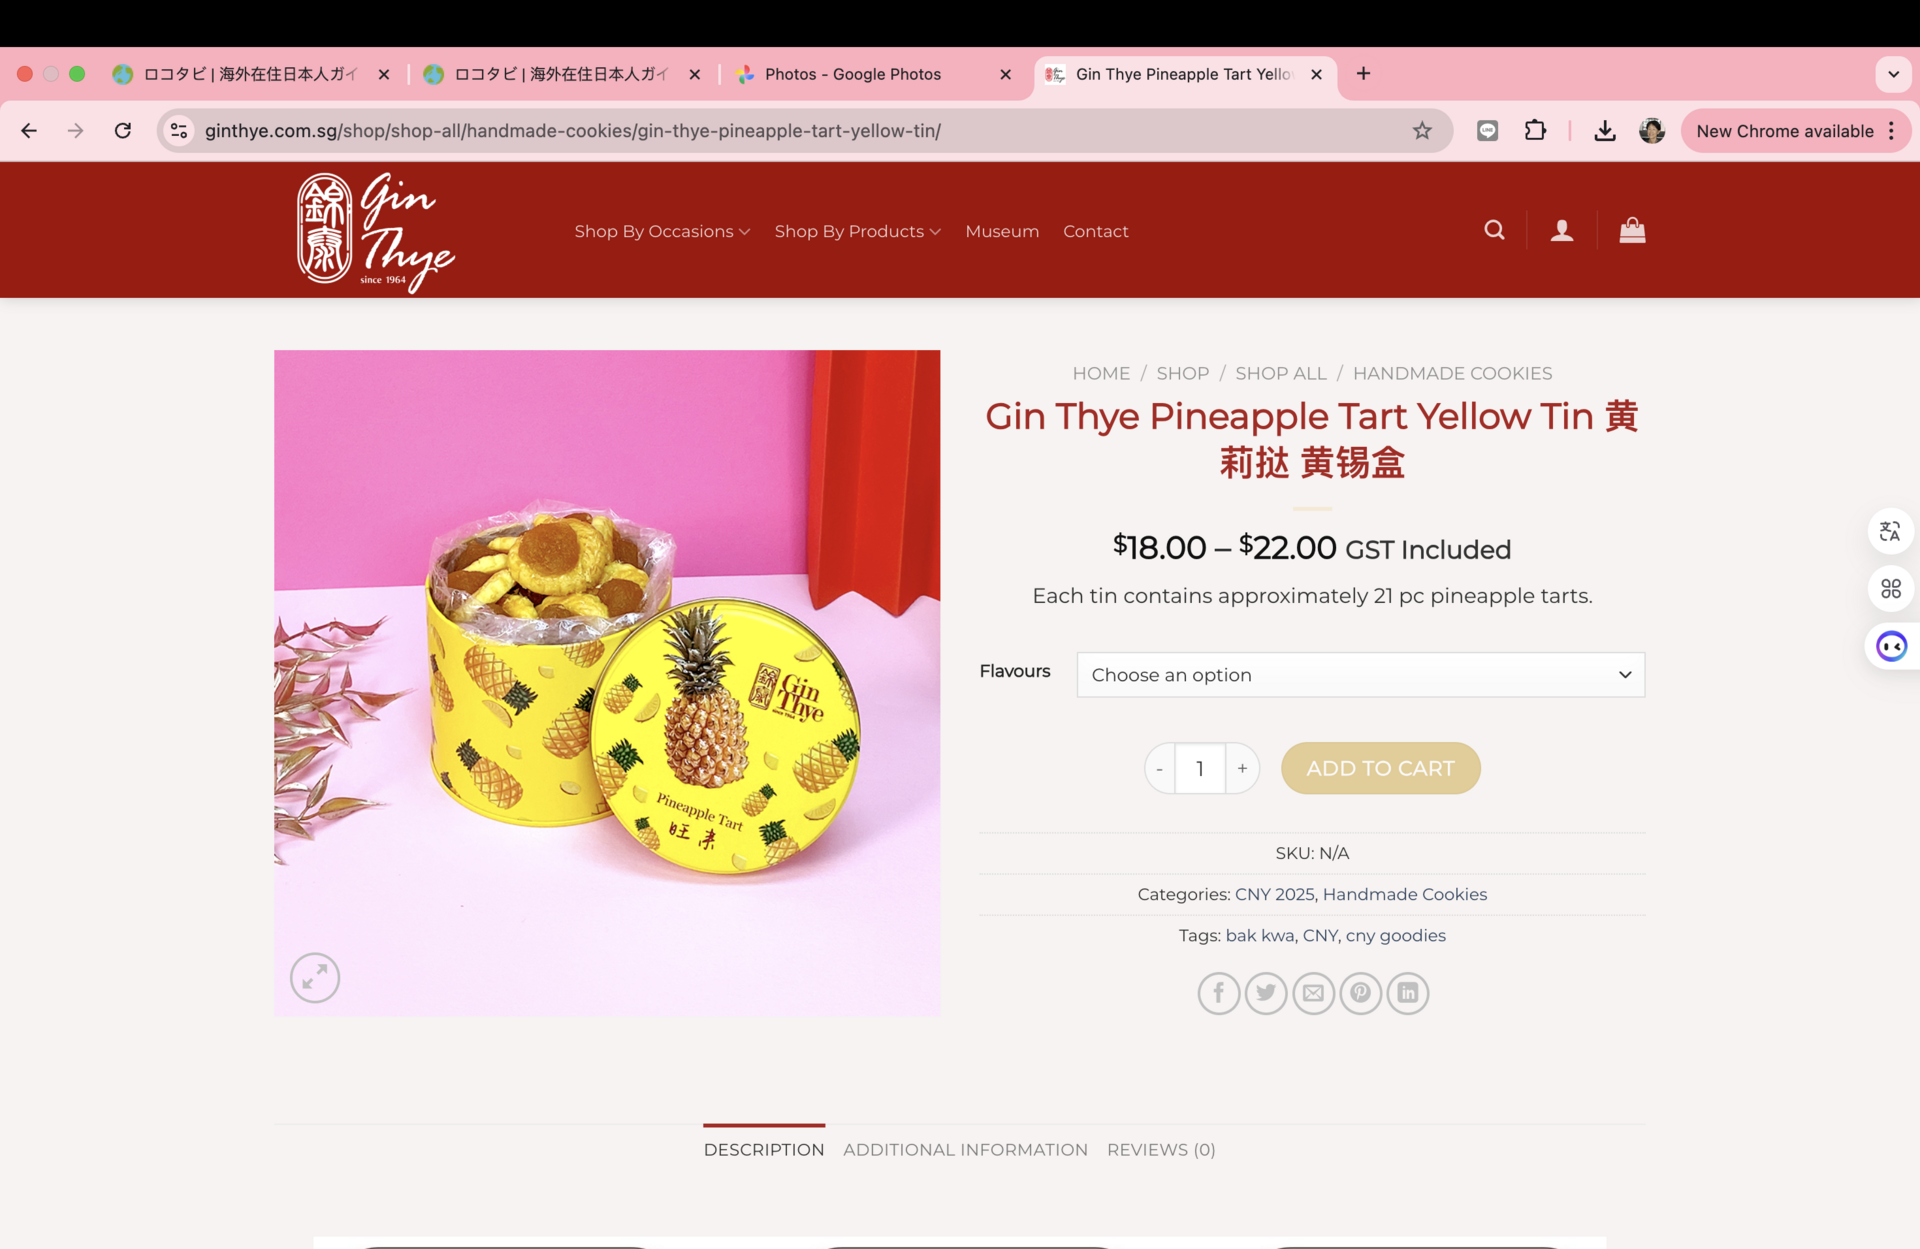The height and width of the screenshot is (1249, 1920).
Task: Expand Shop By Products menu
Action: pos(857,231)
